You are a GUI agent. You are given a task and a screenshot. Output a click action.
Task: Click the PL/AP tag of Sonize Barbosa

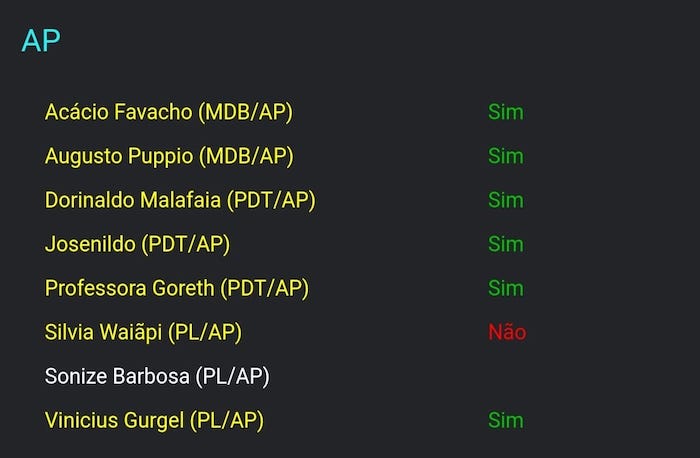(233, 376)
